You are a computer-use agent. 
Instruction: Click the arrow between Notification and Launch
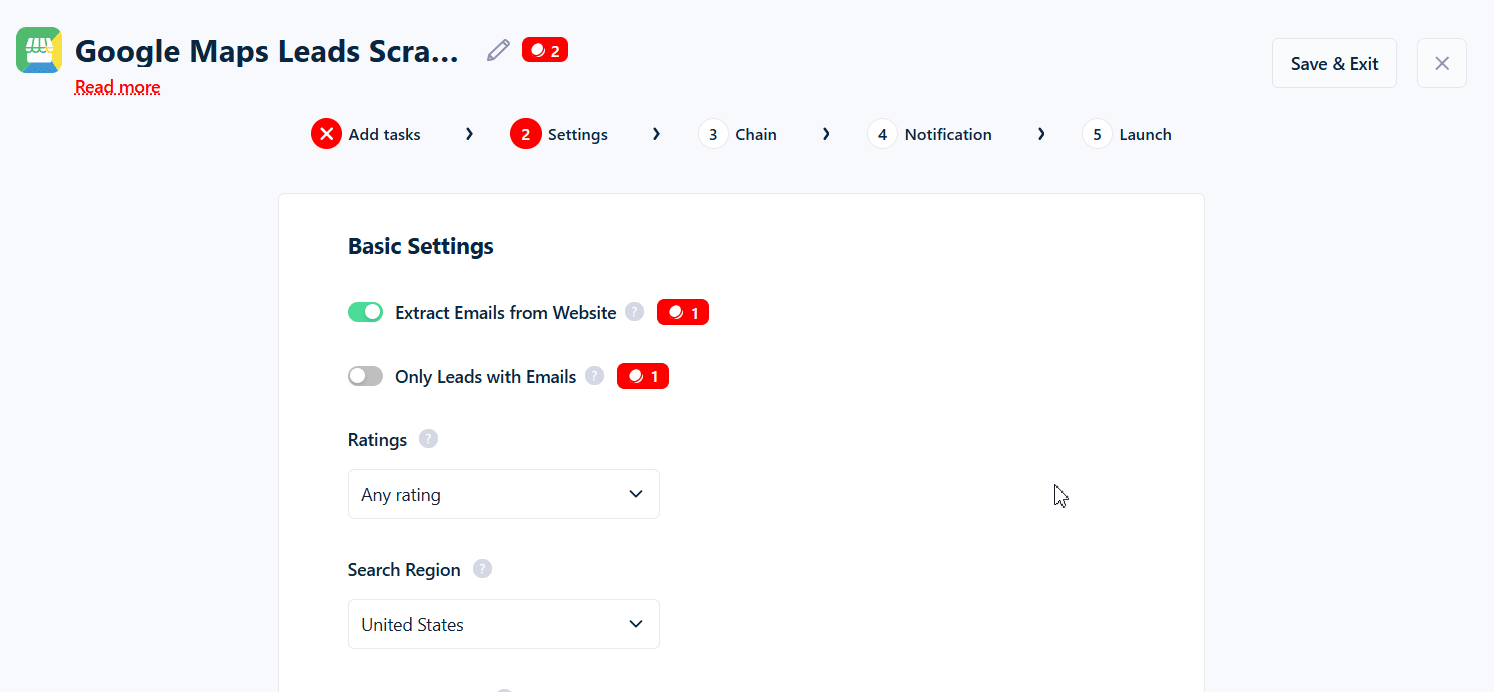[x=1041, y=134]
